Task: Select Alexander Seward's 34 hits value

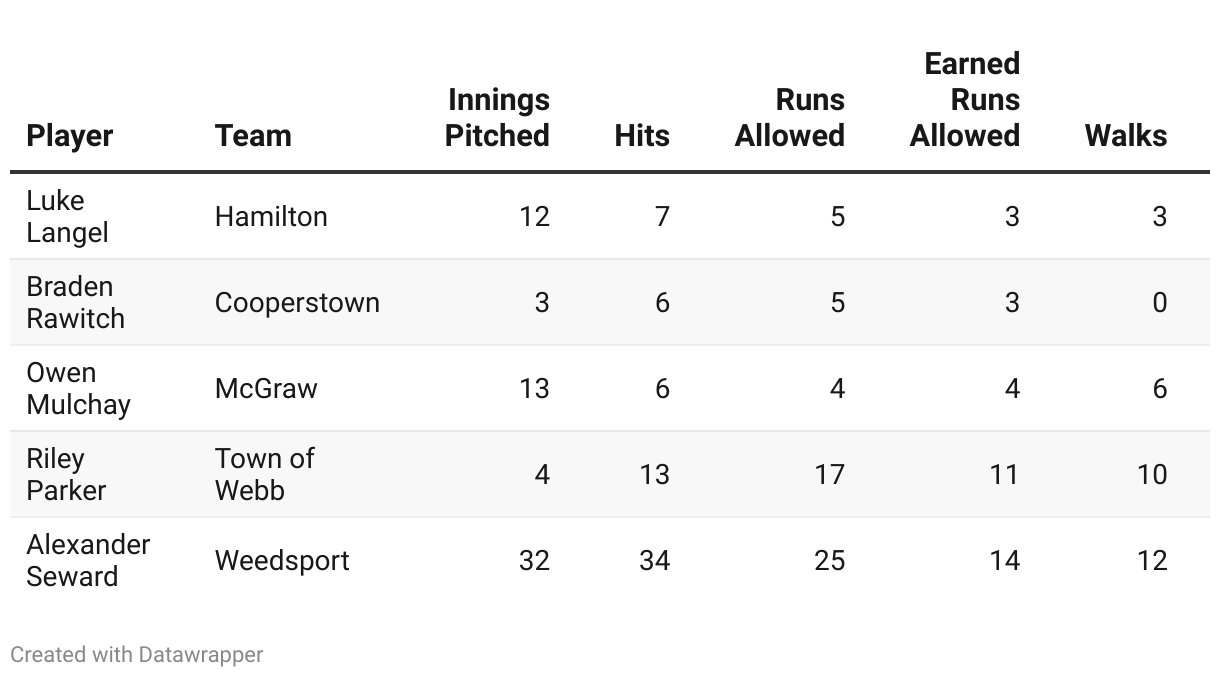Action: coord(654,560)
